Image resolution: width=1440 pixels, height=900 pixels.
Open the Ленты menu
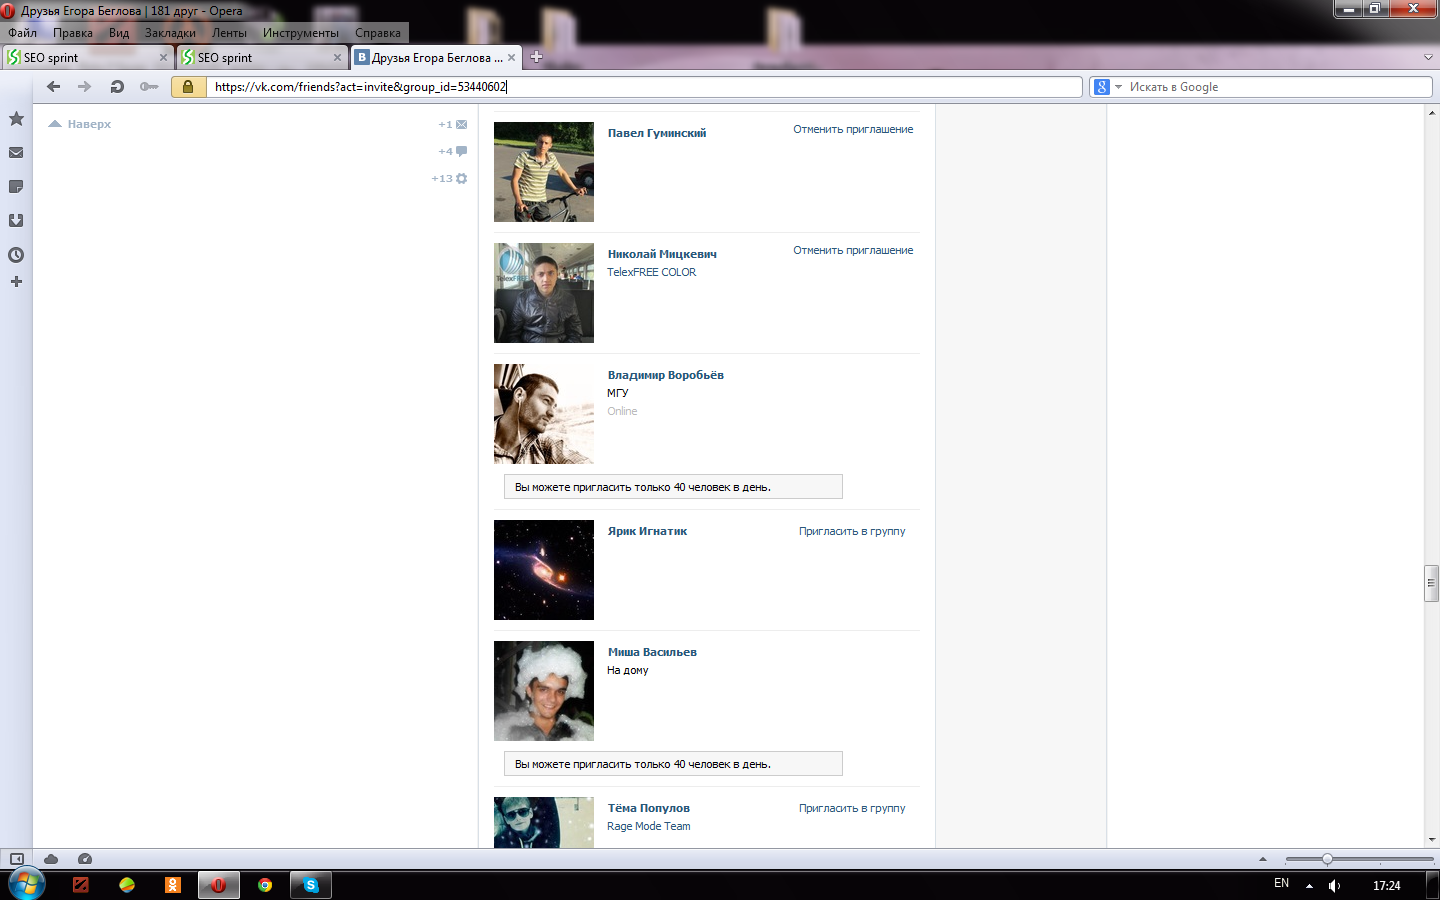click(x=229, y=33)
